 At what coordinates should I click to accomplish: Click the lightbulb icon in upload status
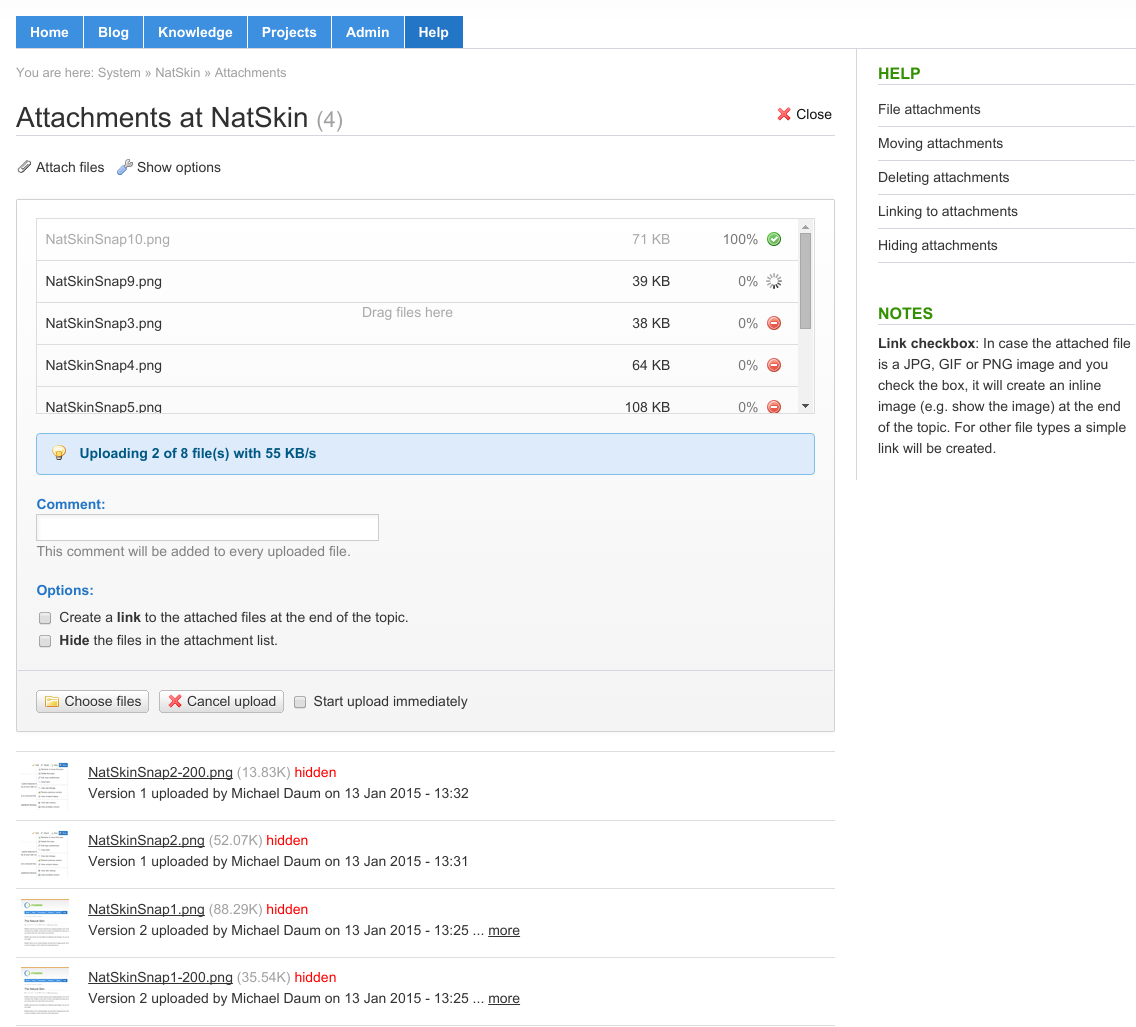click(x=59, y=453)
